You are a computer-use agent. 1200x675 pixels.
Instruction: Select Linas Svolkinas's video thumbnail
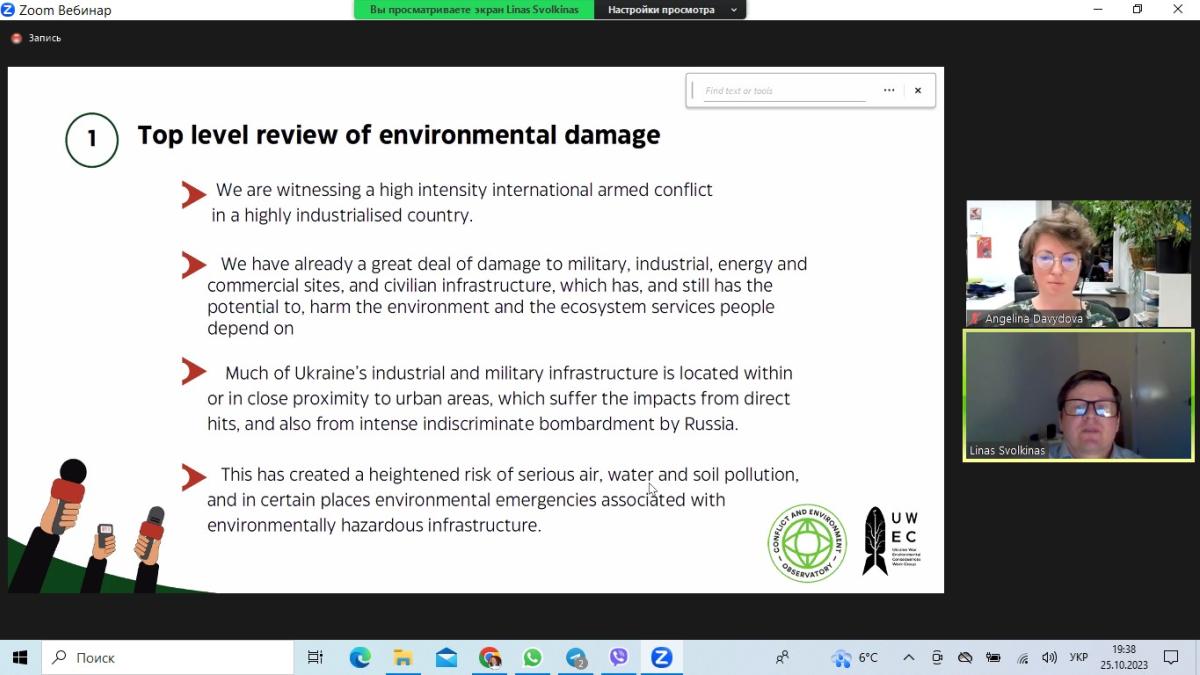[x=1078, y=396]
